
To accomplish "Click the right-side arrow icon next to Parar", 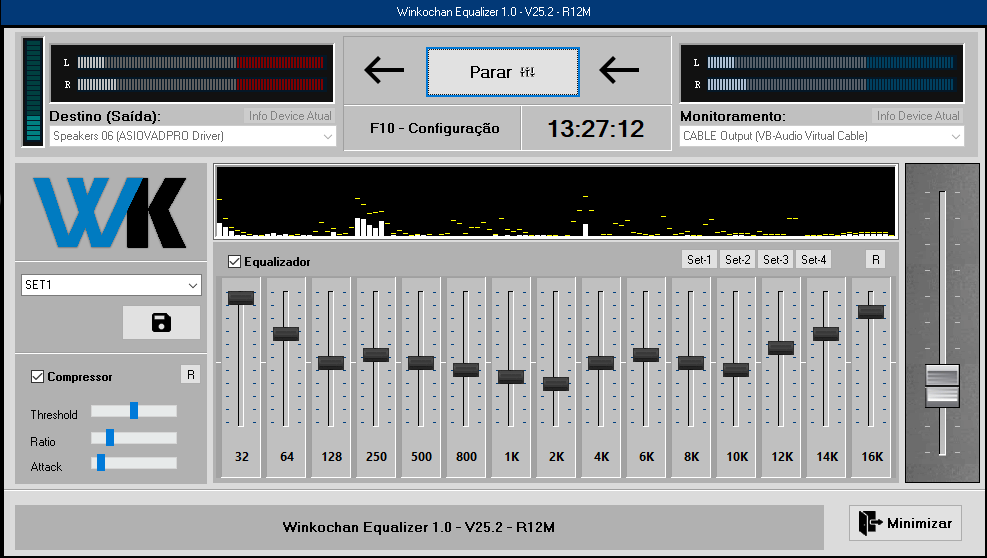I will pos(619,70).
